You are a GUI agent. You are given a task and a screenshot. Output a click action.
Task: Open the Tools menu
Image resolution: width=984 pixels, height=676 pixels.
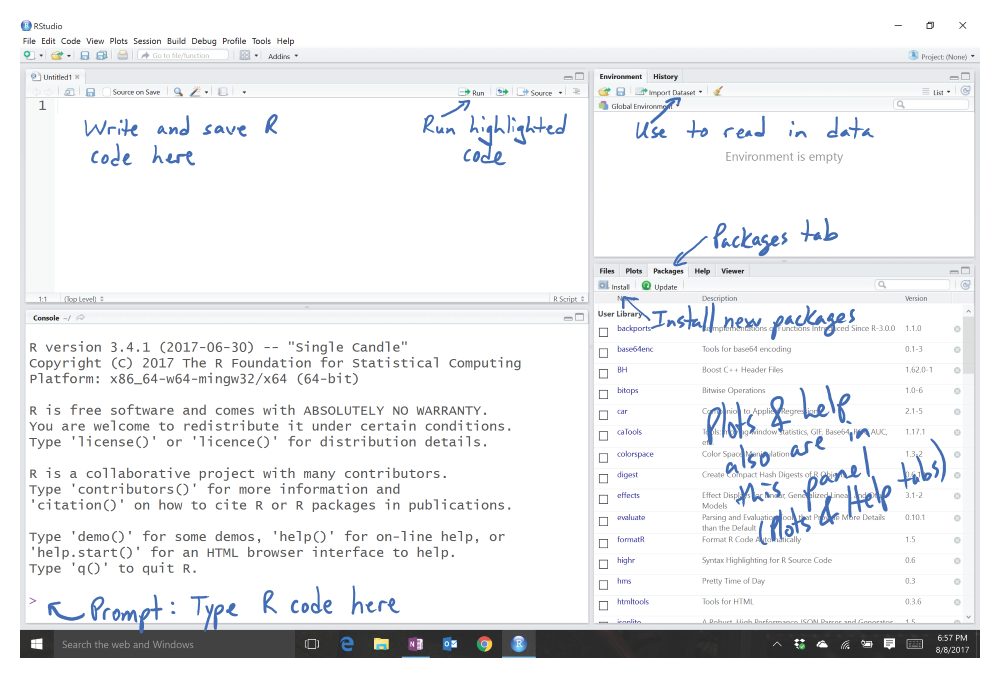pyautogui.click(x=261, y=41)
